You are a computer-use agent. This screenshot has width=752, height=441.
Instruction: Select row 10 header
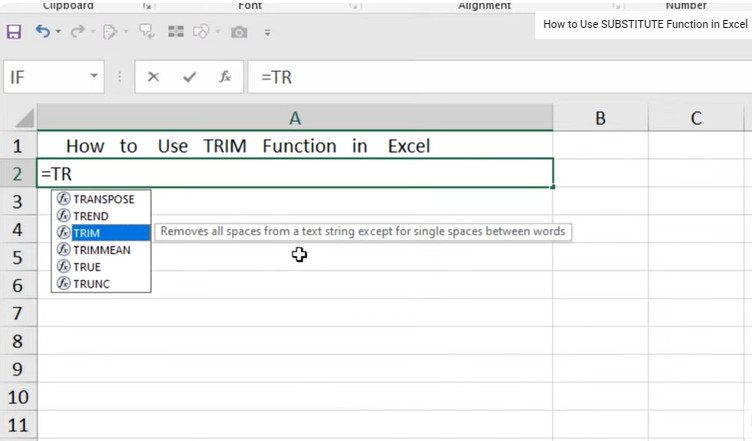18,397
